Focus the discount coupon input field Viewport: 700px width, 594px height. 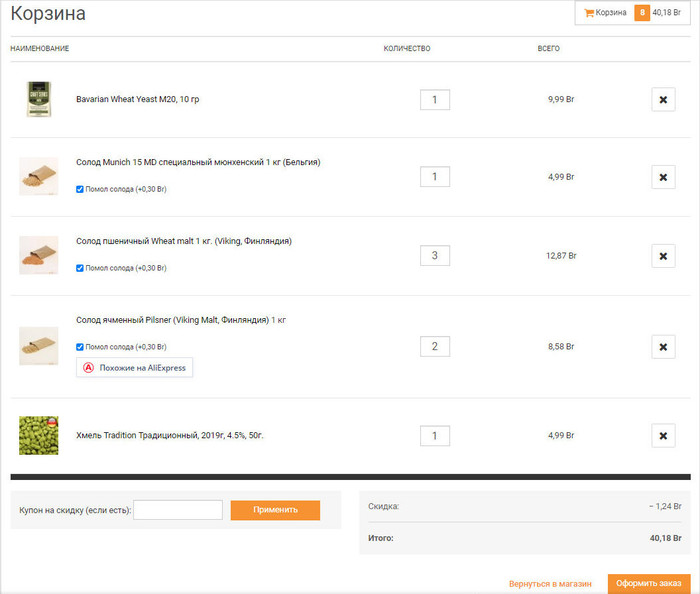(178, 510)
